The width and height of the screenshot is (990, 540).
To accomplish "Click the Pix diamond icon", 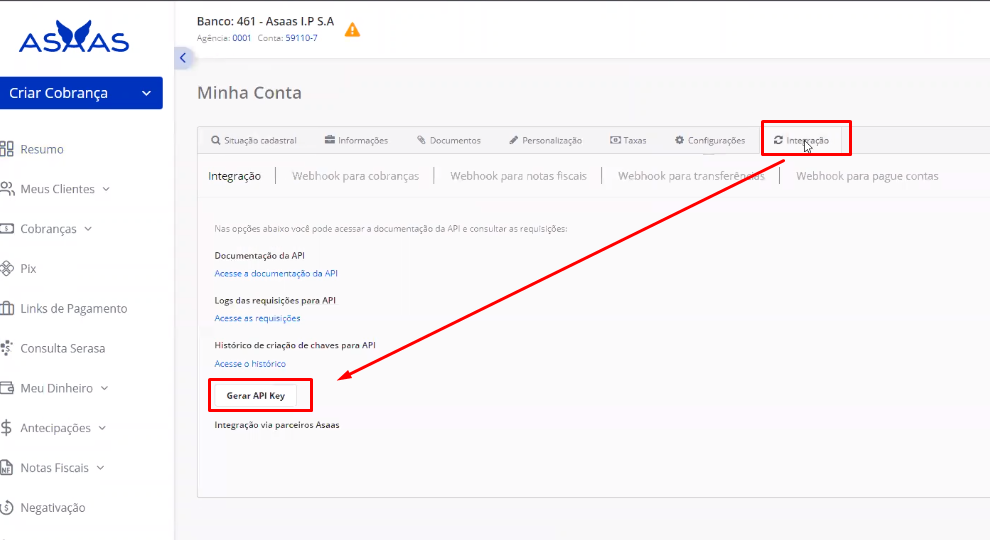I will (7, 268).
